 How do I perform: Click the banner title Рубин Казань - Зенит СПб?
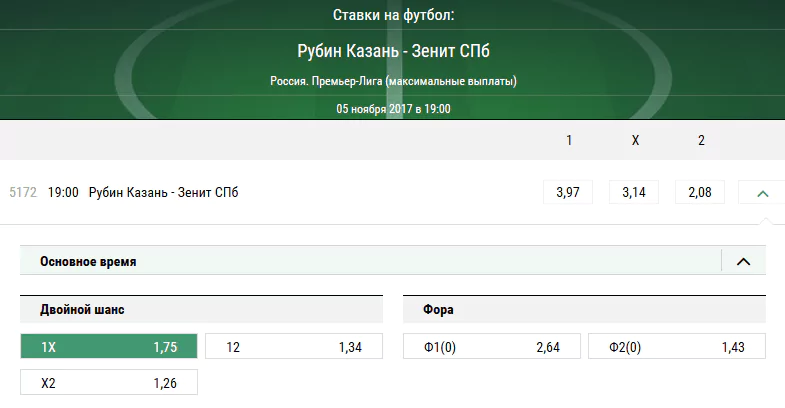(x=393, y=51)
